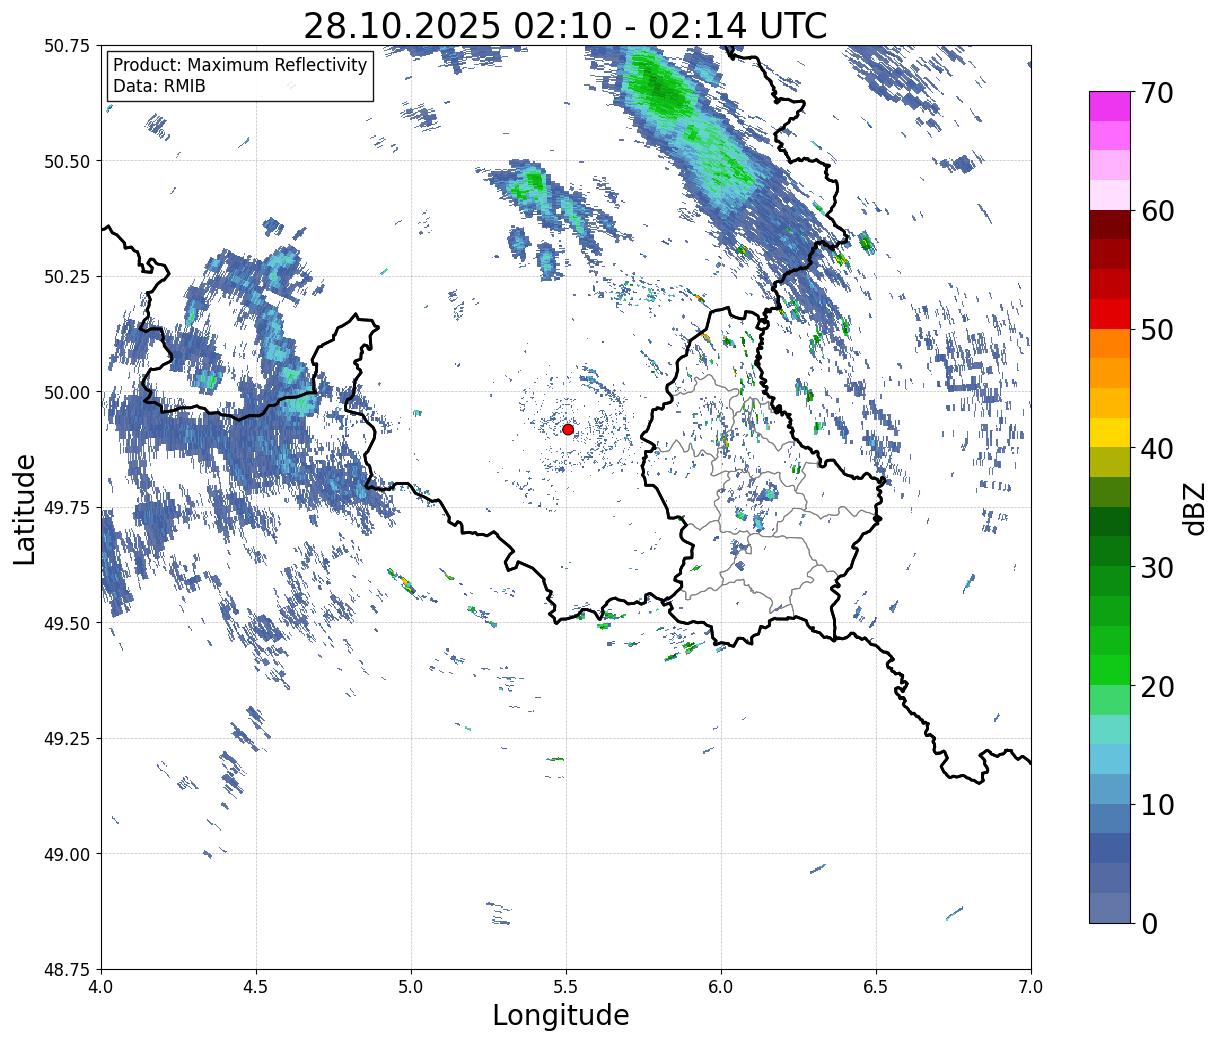
Task: Click the latitude tick label 50.75
Action: (x=67, y=46)
